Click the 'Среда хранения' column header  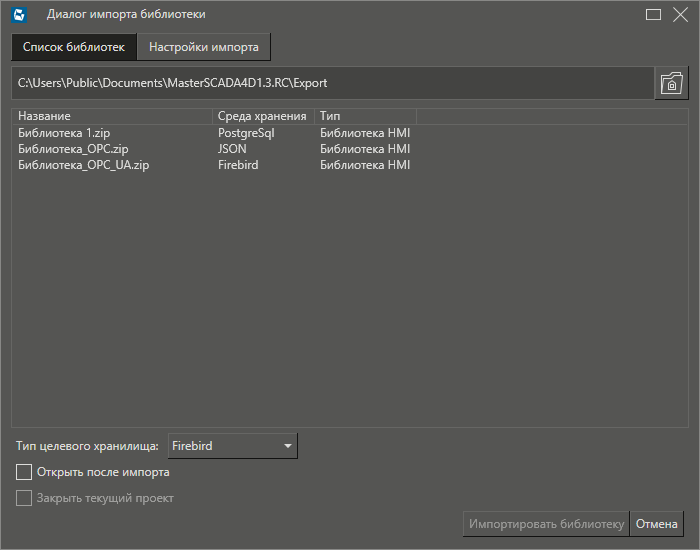click(x=262, y=116)
